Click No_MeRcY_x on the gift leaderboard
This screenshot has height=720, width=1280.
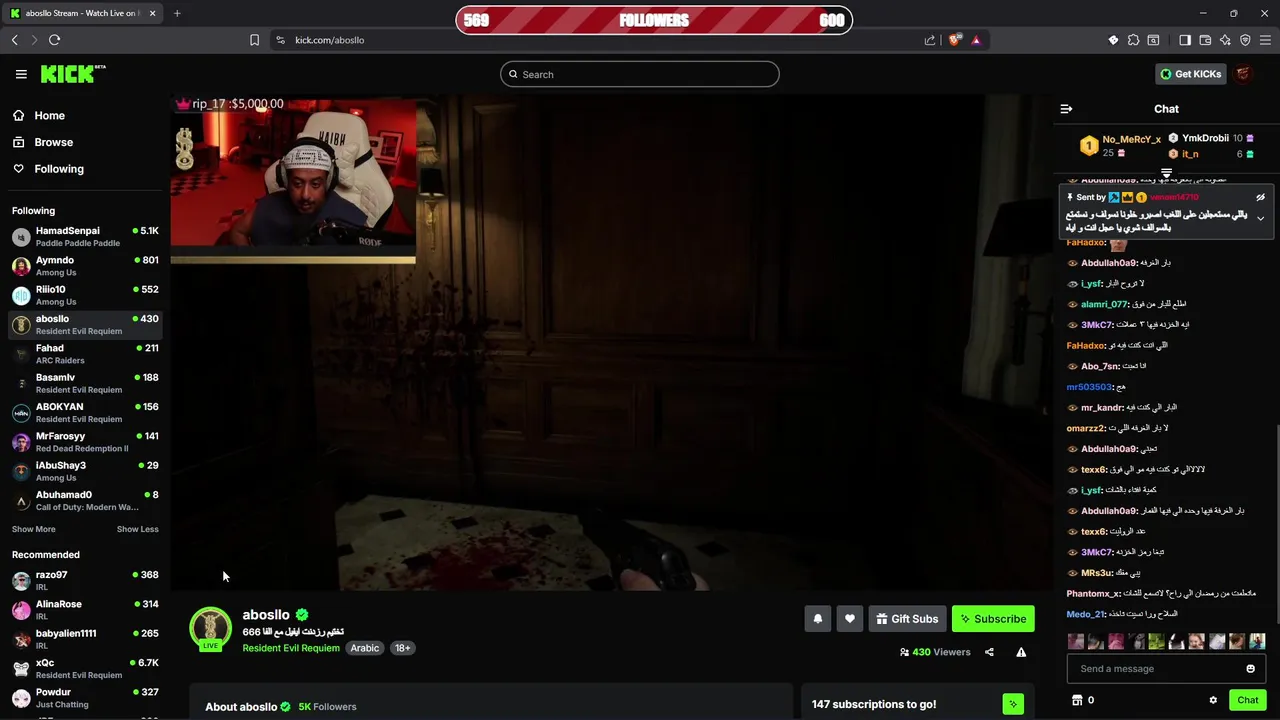coord(1131,139)
